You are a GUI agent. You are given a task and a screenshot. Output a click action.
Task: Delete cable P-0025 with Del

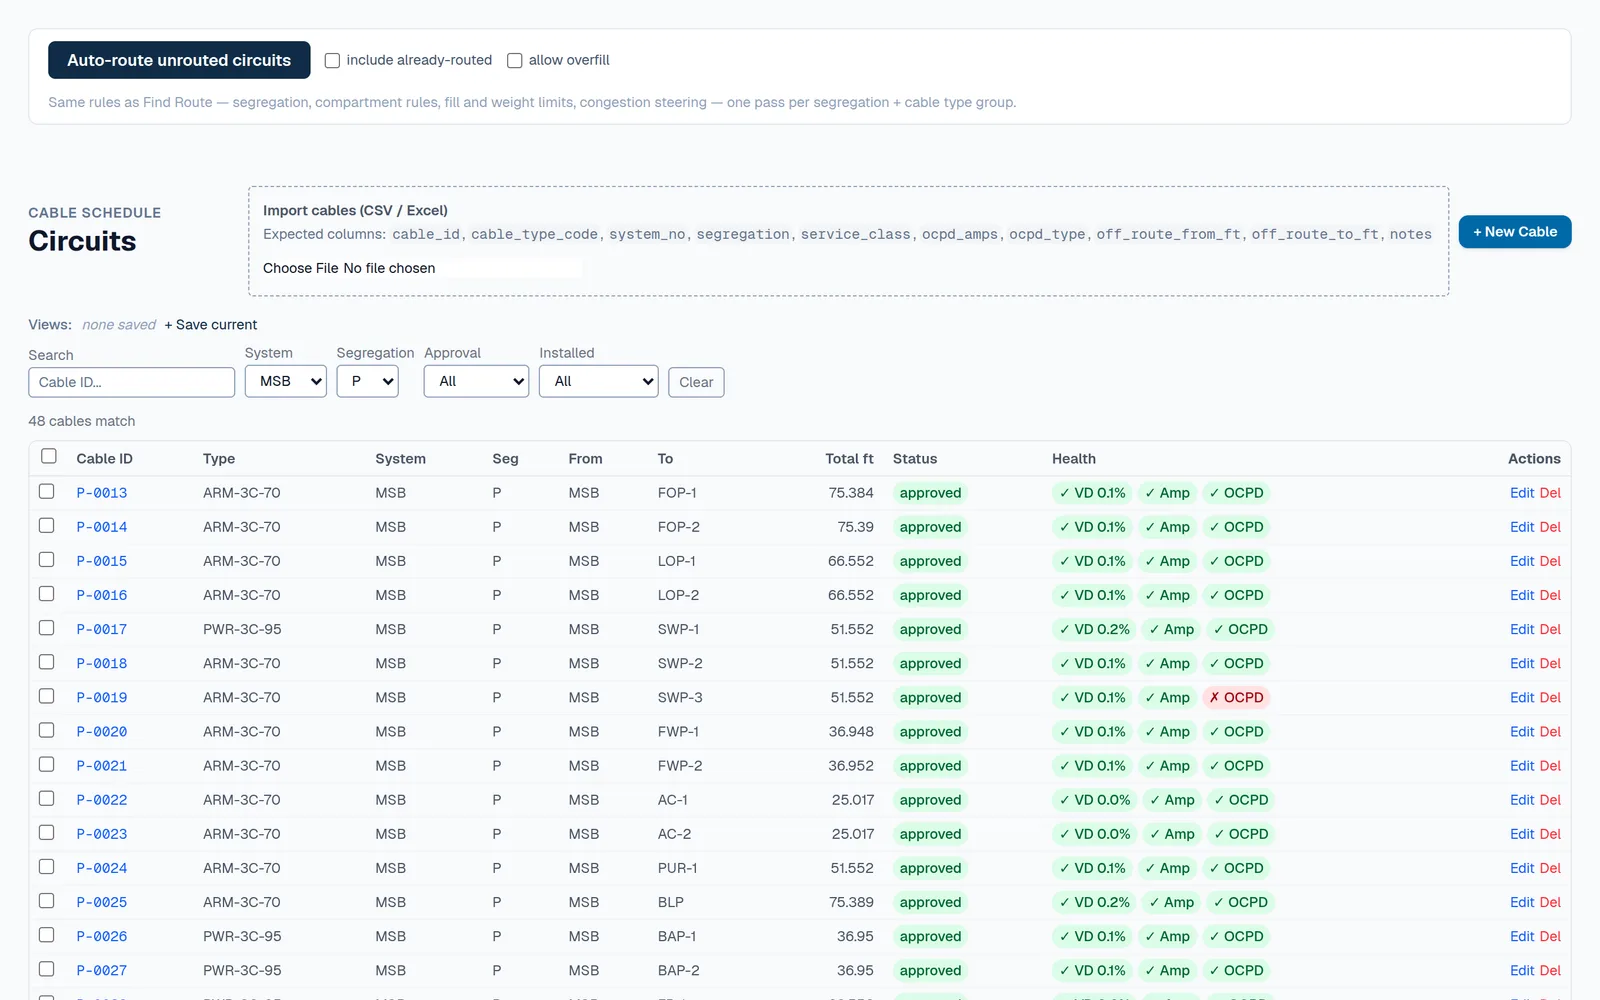1550,902
